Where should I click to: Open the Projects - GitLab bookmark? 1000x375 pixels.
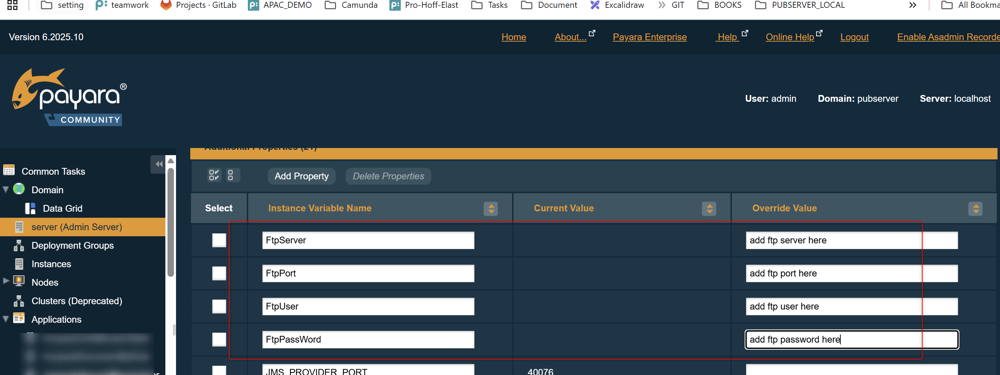click(197, 5)
